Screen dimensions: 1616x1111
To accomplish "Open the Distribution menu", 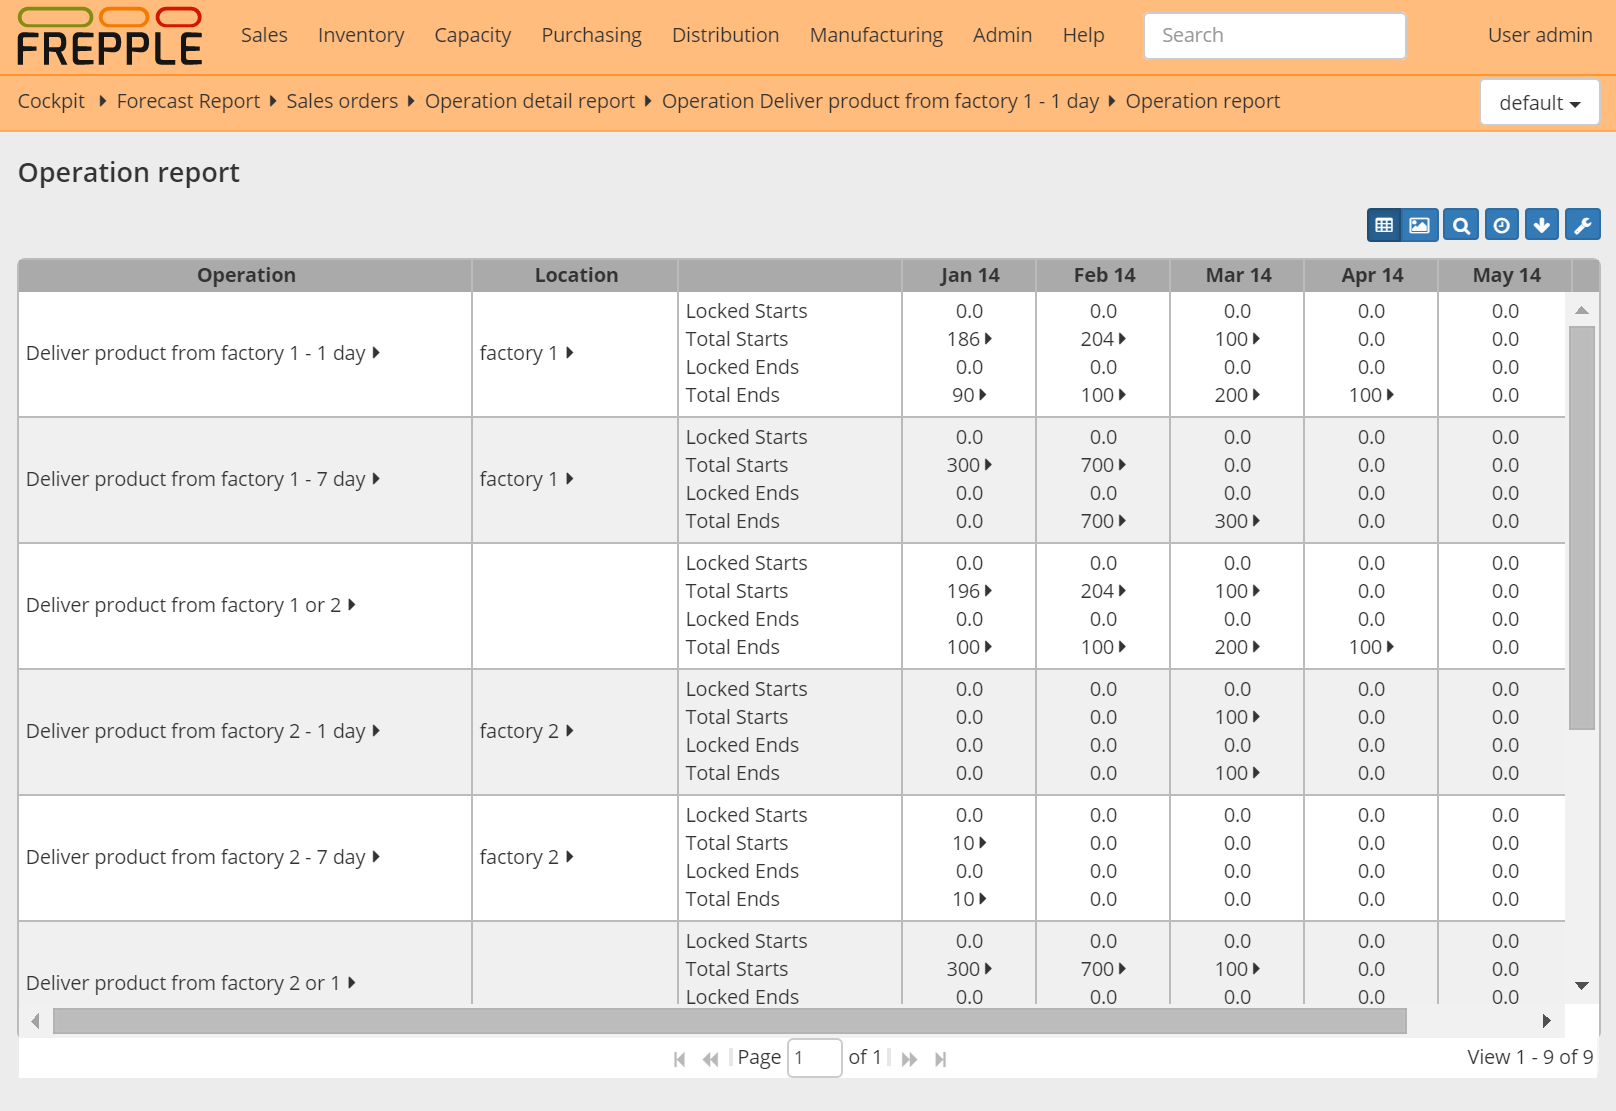I will tap(725, 35).
